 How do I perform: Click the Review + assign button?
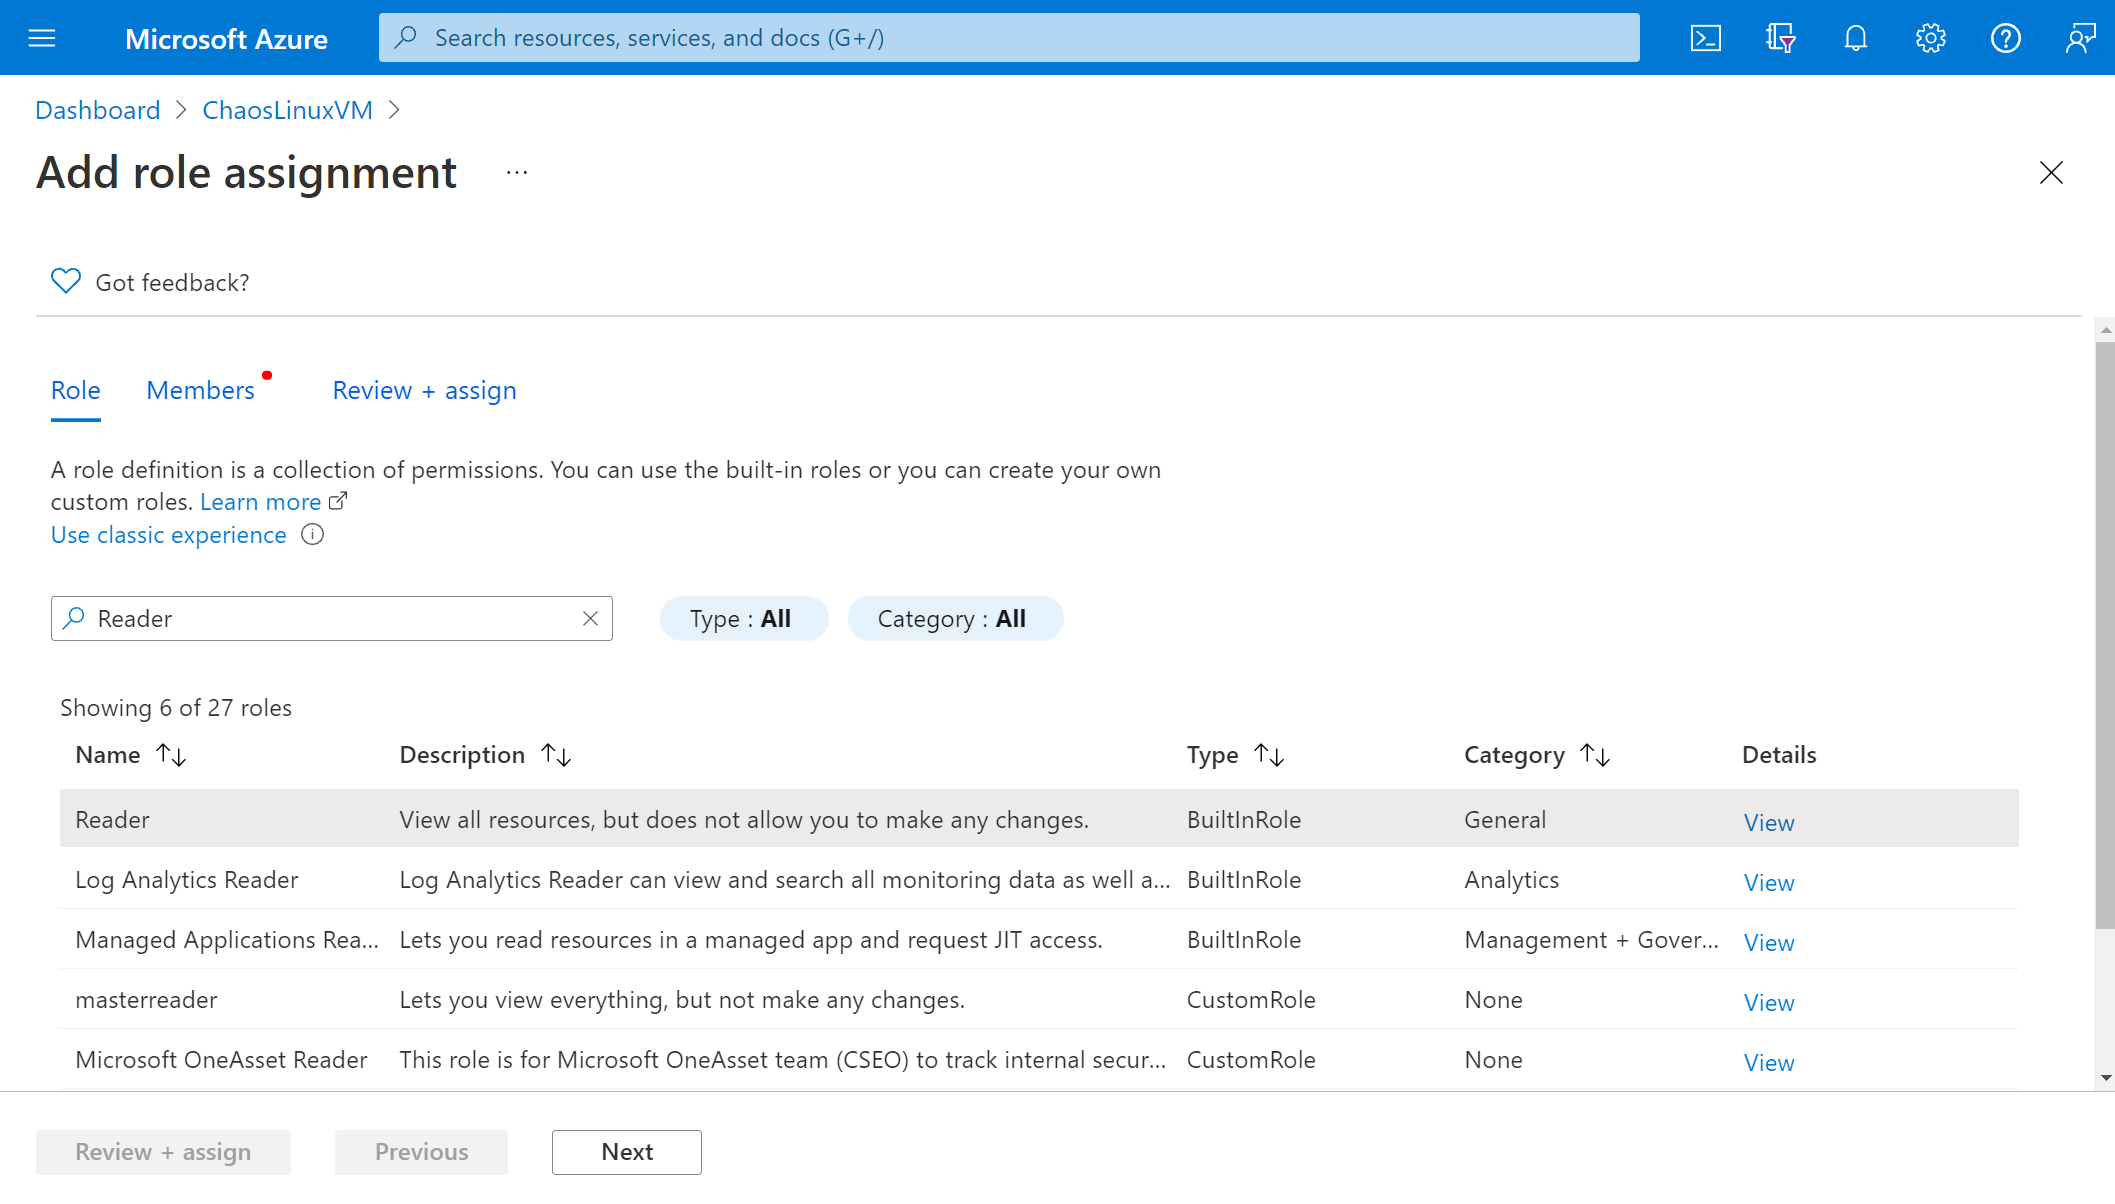click(163, 1152)
